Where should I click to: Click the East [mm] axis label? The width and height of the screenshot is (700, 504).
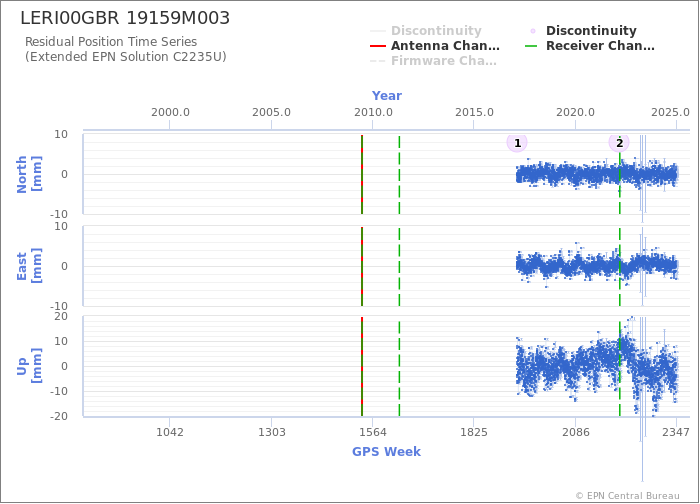[x=29, y=266]
